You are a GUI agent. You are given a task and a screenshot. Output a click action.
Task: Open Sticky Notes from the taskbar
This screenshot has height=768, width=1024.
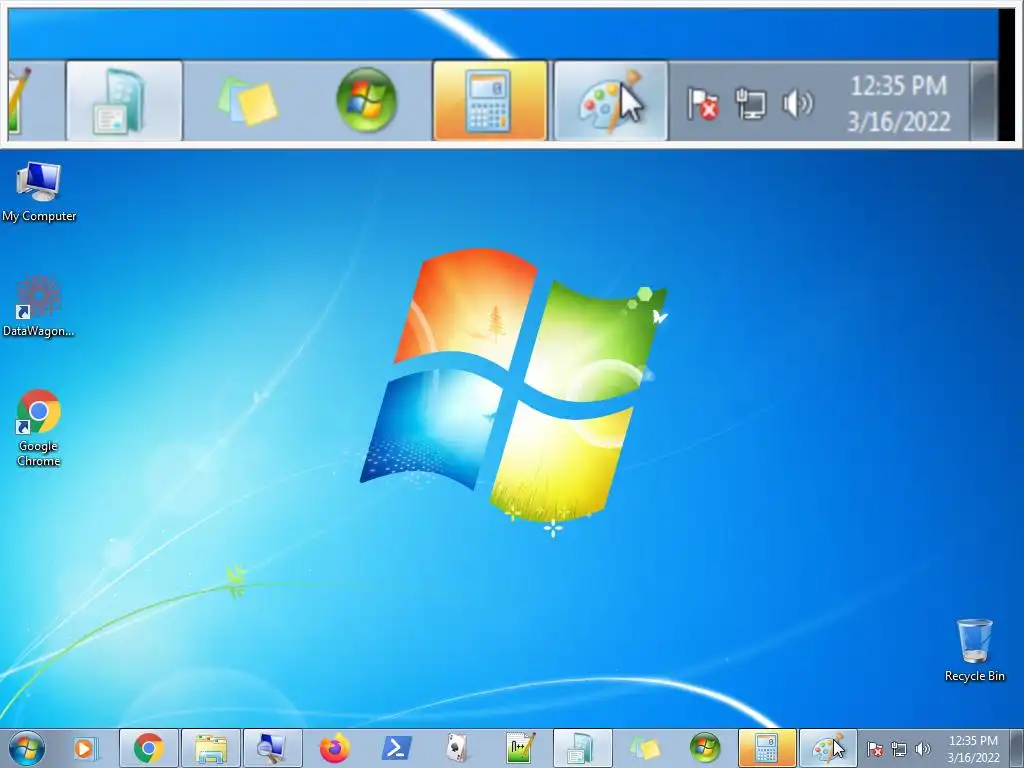644,748
